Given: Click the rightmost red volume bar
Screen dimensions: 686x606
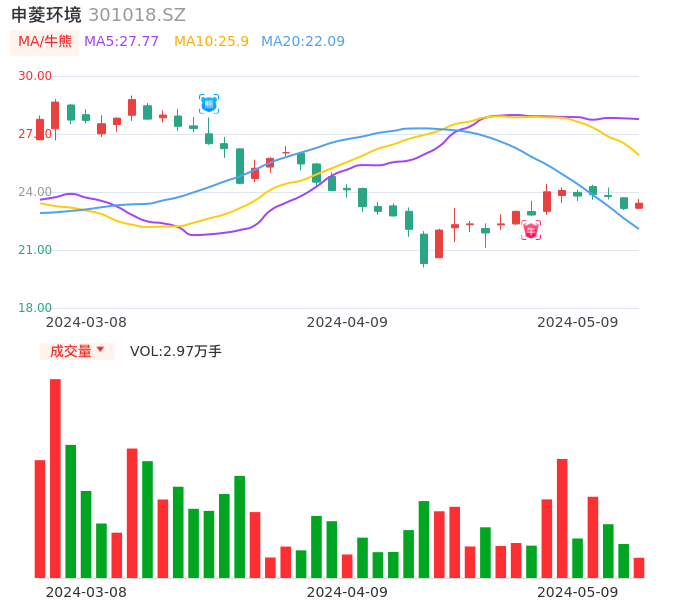Looking at the screenshot, I should tap(639, 568).
